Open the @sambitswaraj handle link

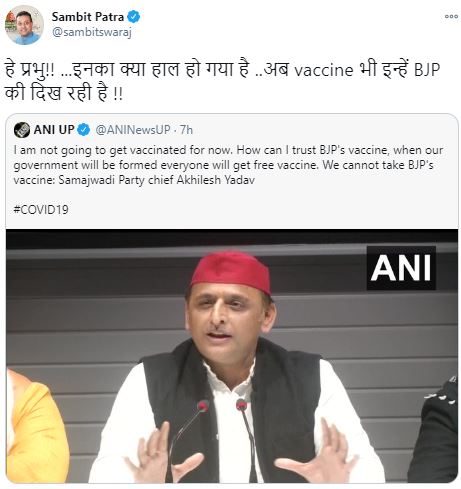92,32
